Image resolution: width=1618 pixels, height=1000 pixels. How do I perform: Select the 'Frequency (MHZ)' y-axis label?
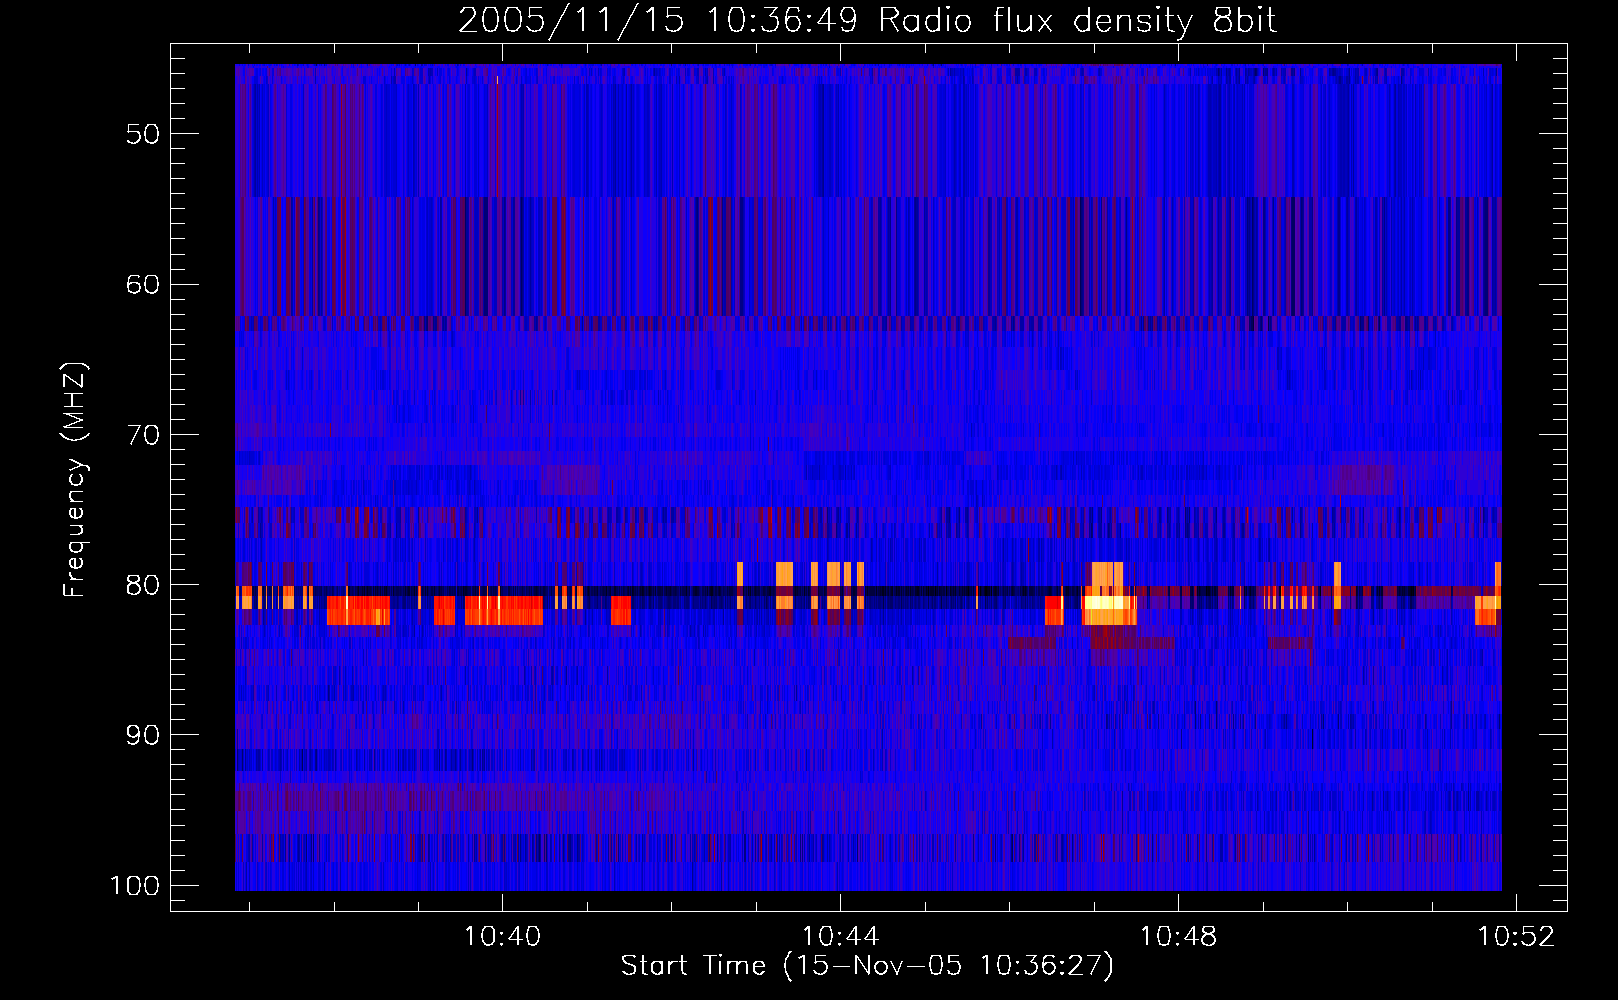click(x=75, y=480)
